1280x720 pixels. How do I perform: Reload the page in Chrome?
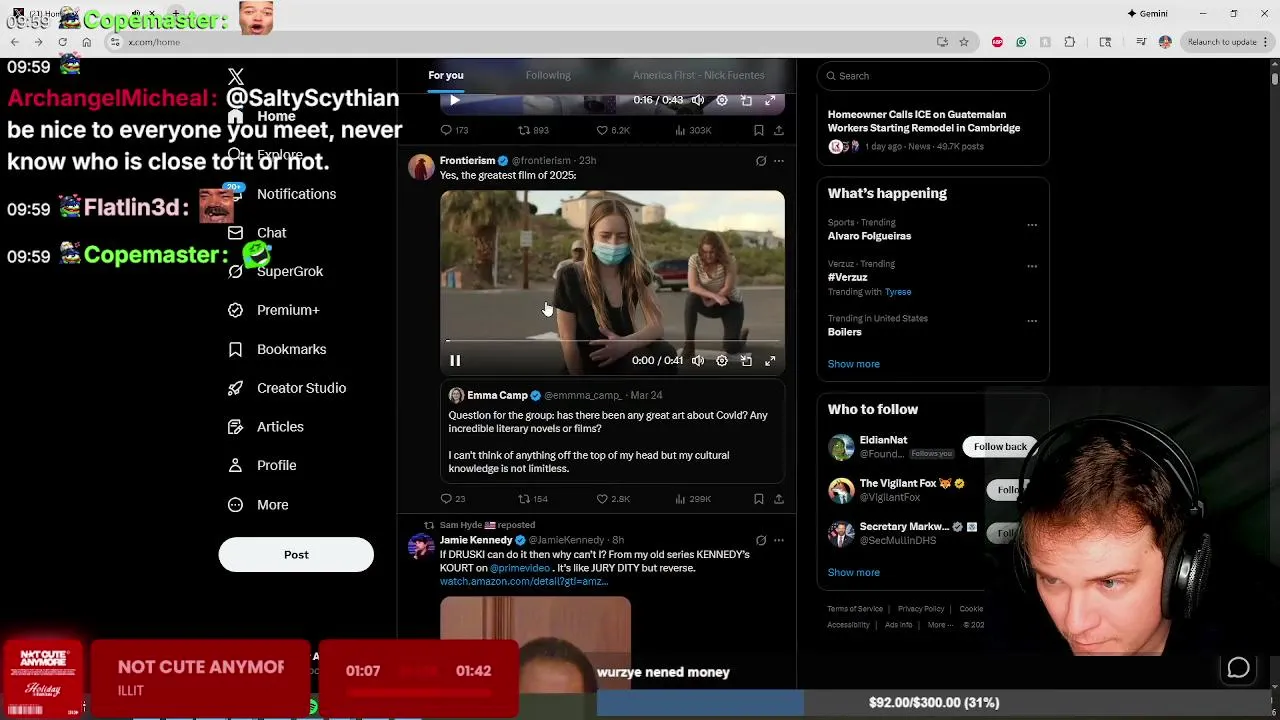point(62,42)
